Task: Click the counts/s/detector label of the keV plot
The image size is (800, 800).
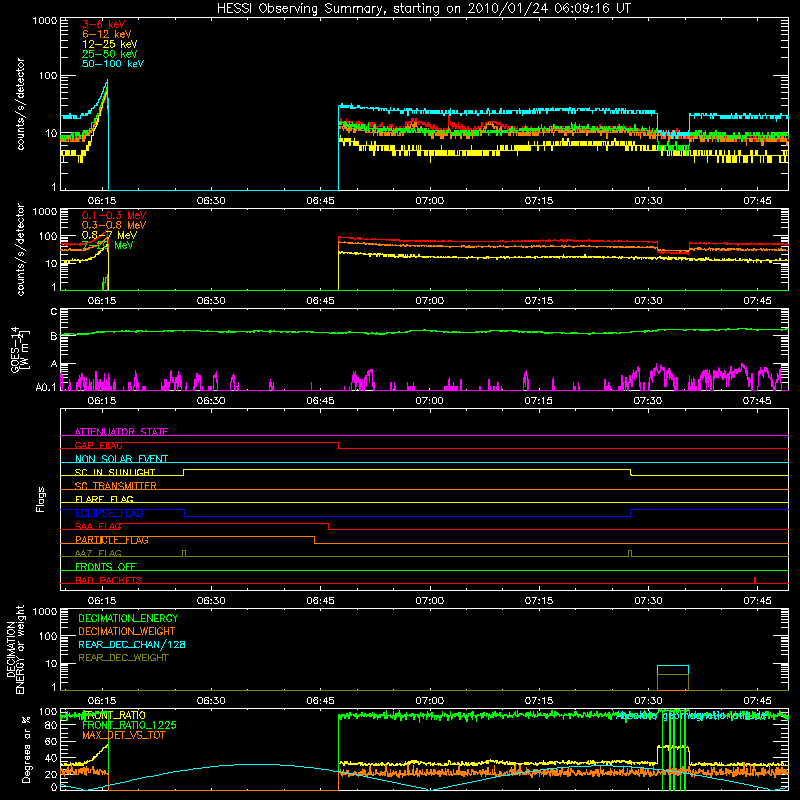Action: pyautogui.click(x=20, y=104)
